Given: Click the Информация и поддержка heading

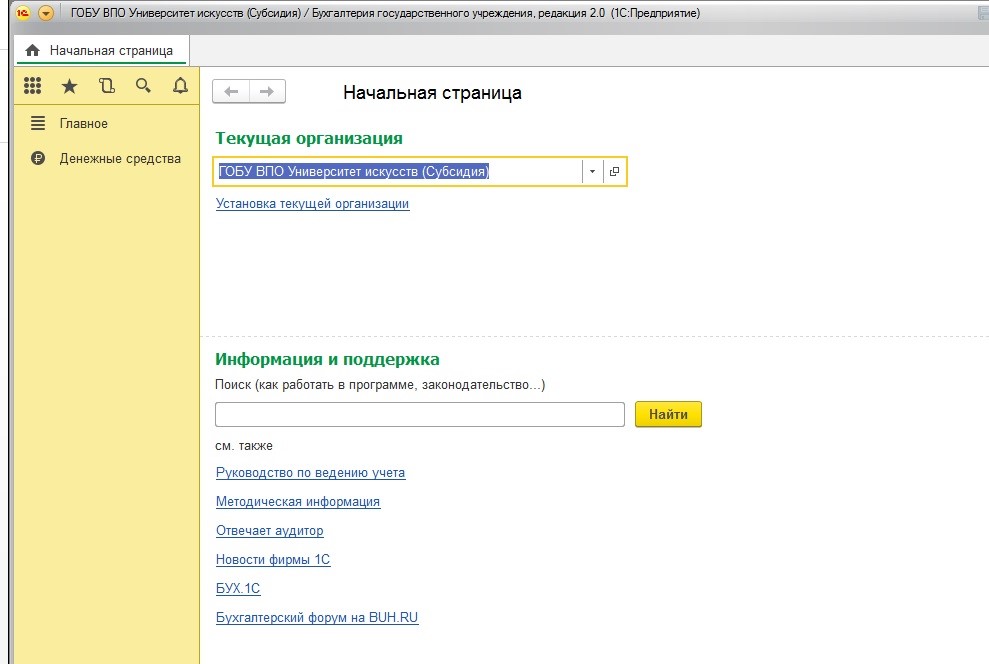Looking at the screenshot, I should pyautogui.click(x=327, y=359).
